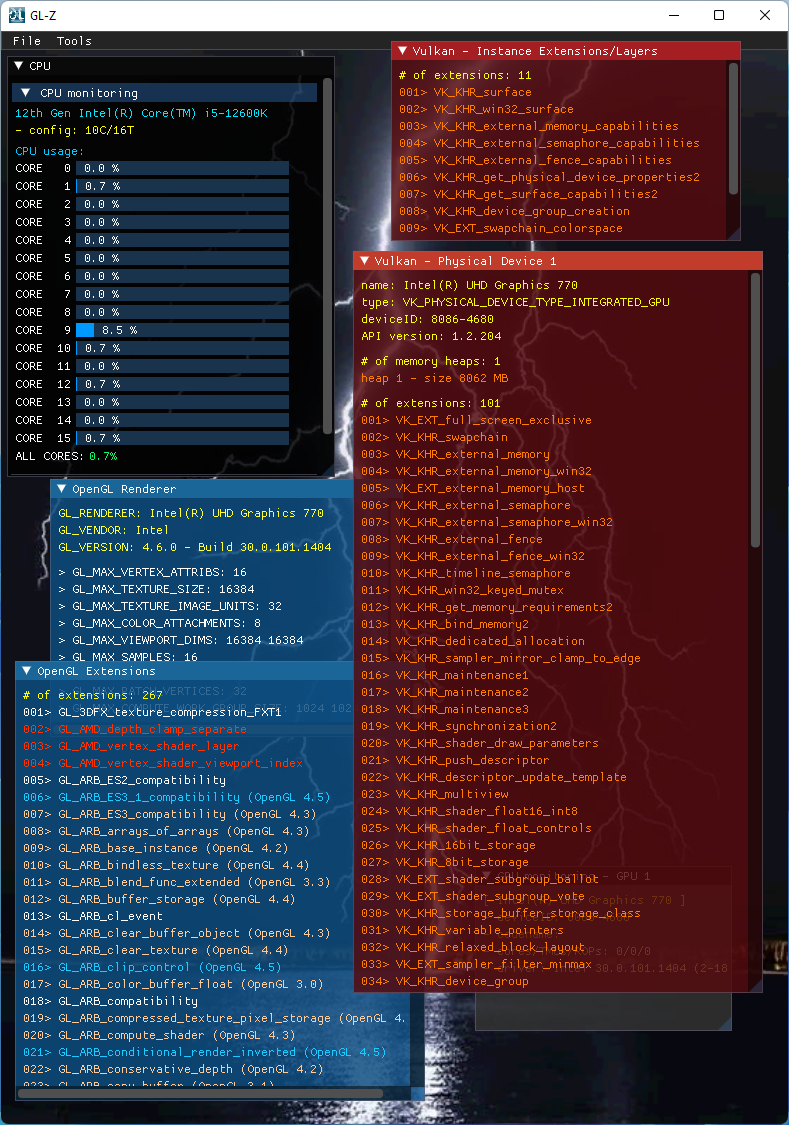Click the GL-Z app icon in title bar
Screen dimensions: 789x1125
coord(16,15)
